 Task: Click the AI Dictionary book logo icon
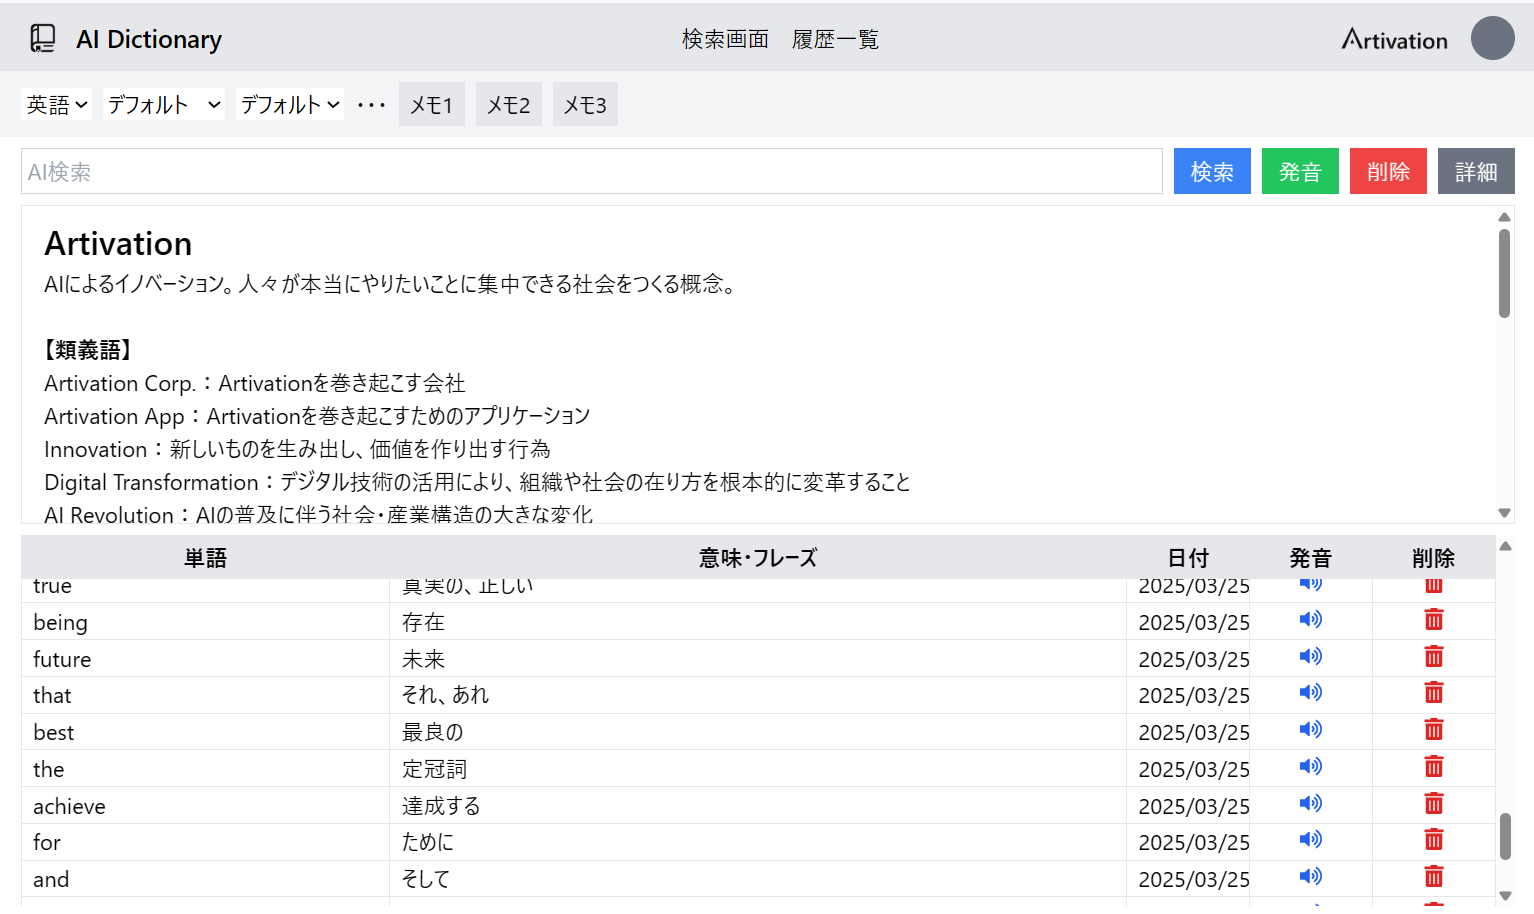click(x=43, y=38)
